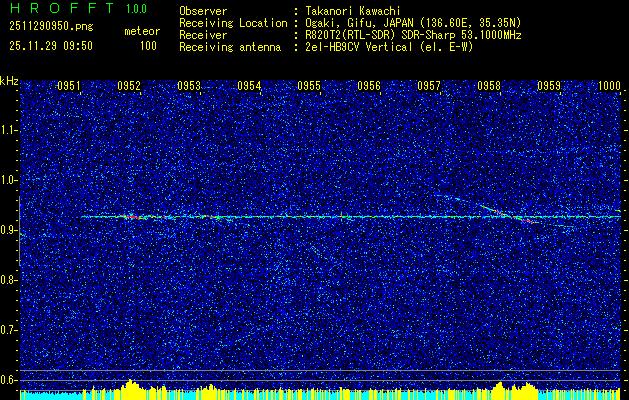Click the 0.8 kHz axis label

tap(9, 280)
